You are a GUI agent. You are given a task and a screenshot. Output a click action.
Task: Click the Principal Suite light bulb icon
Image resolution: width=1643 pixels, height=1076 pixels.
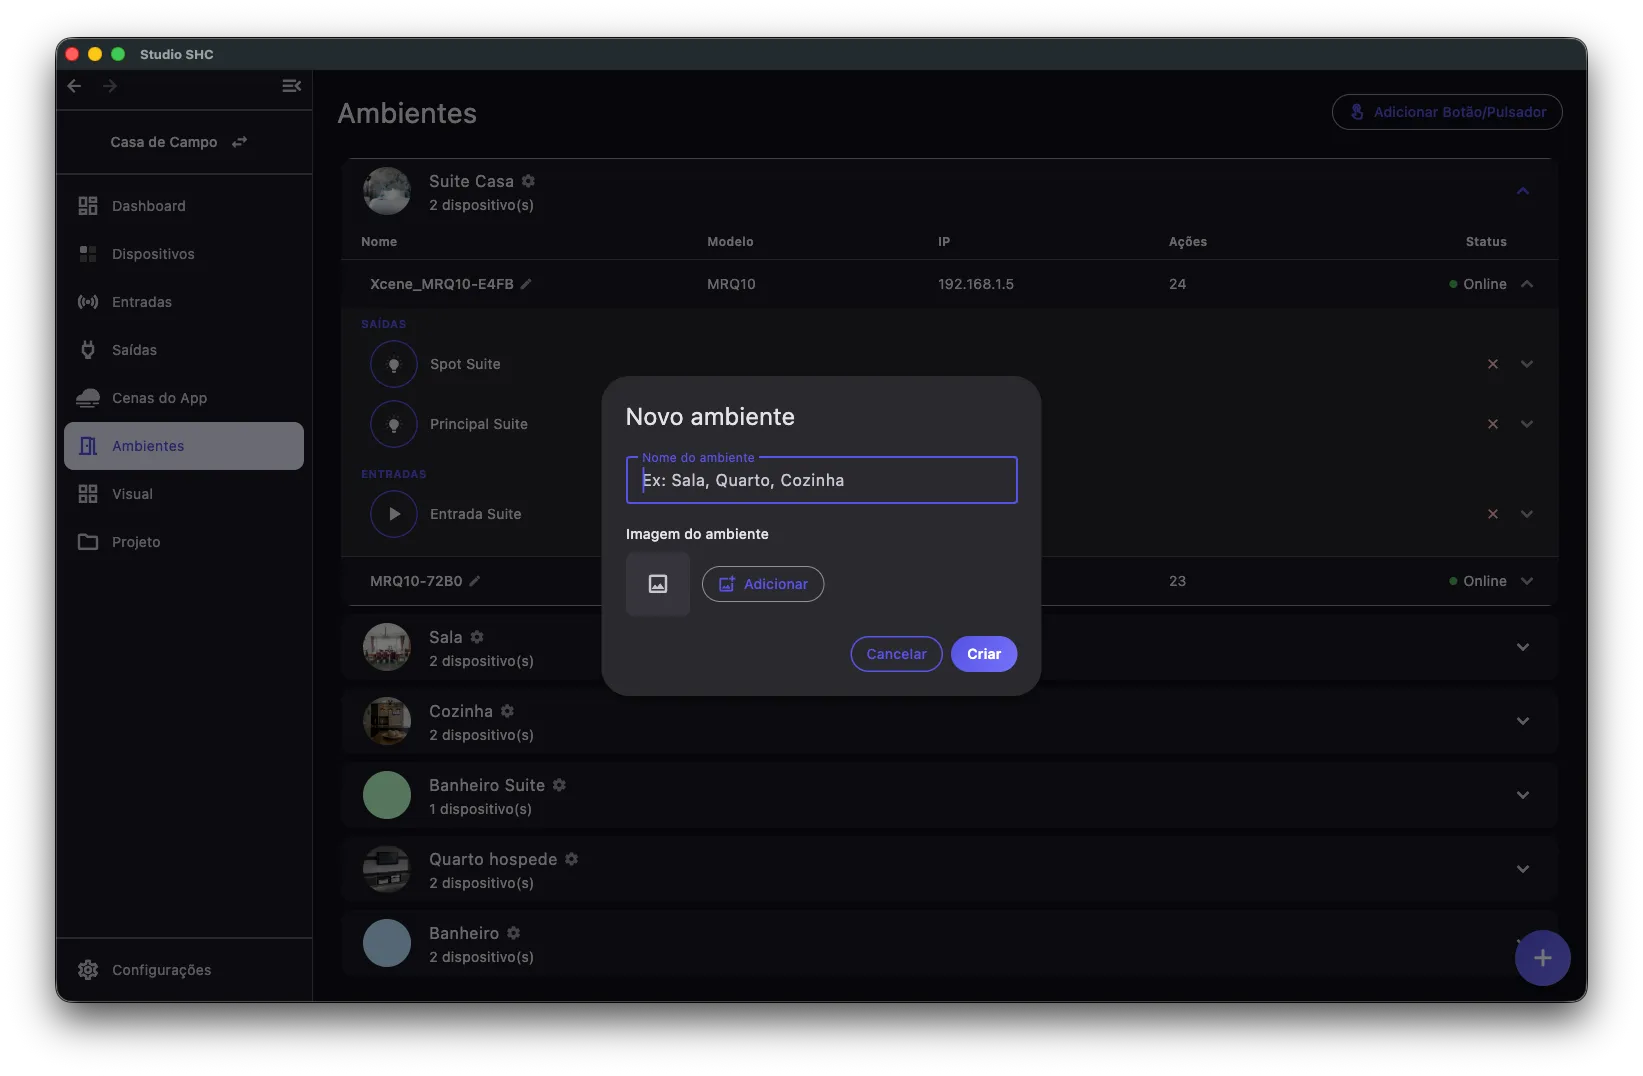[x=394, y=424]
